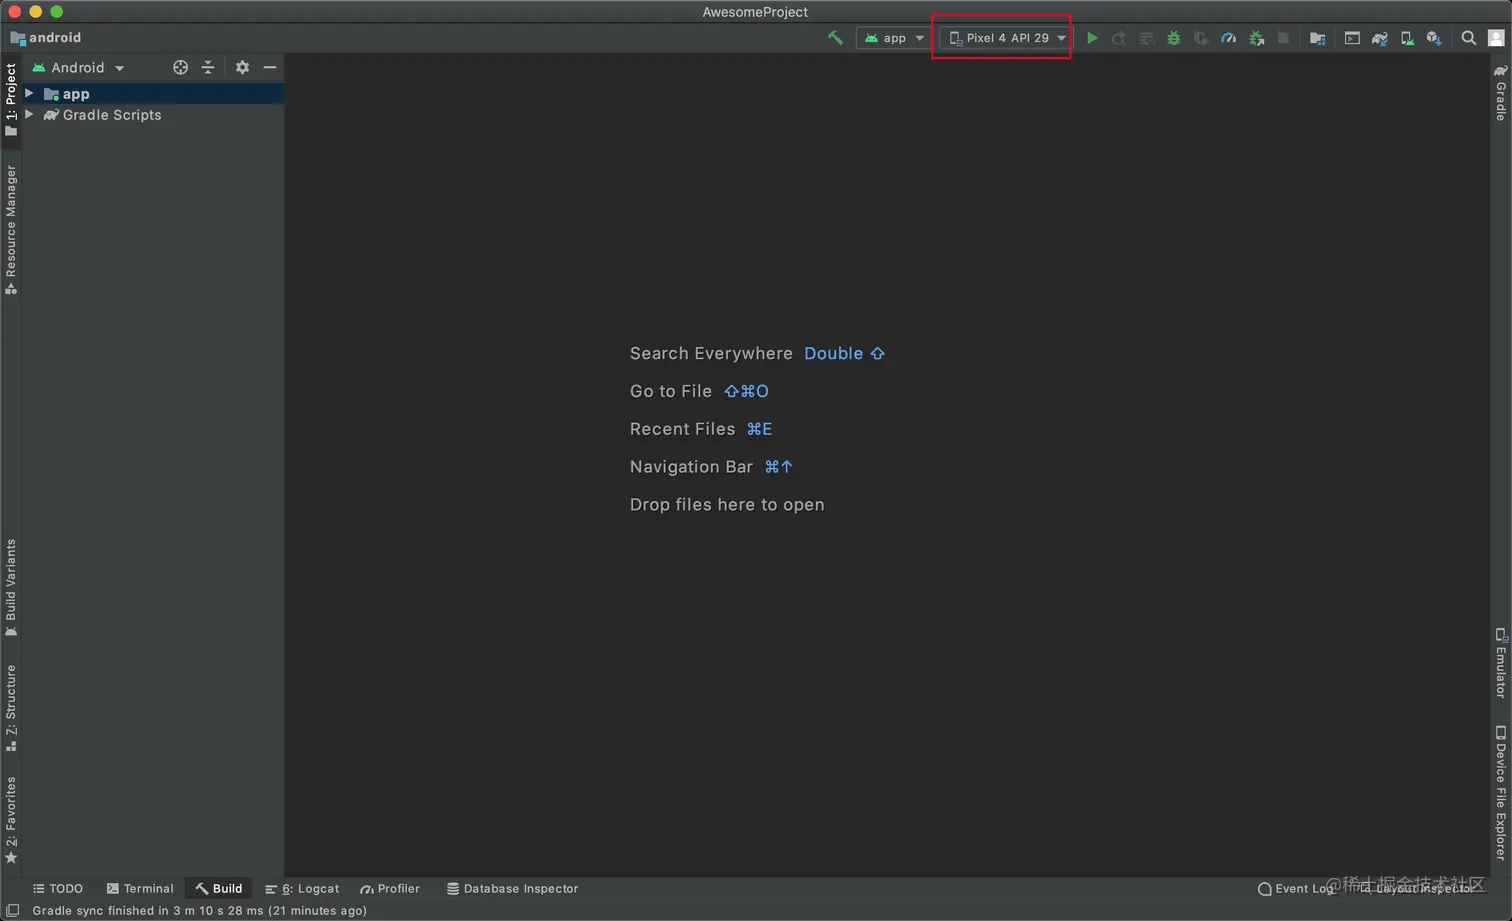1512x921 pixels.
Task: Click the Stop square button
Action: pos(1283,38)
